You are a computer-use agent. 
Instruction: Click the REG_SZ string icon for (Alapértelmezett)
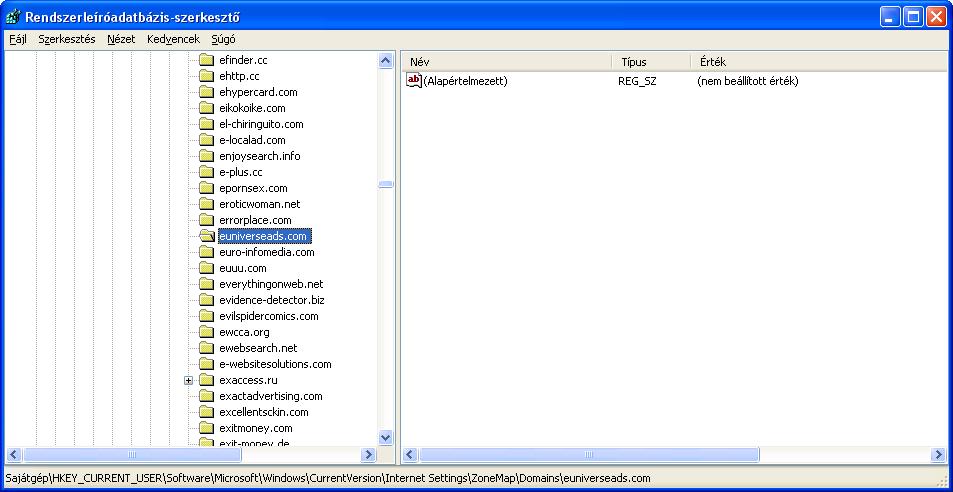click(414, 81)
